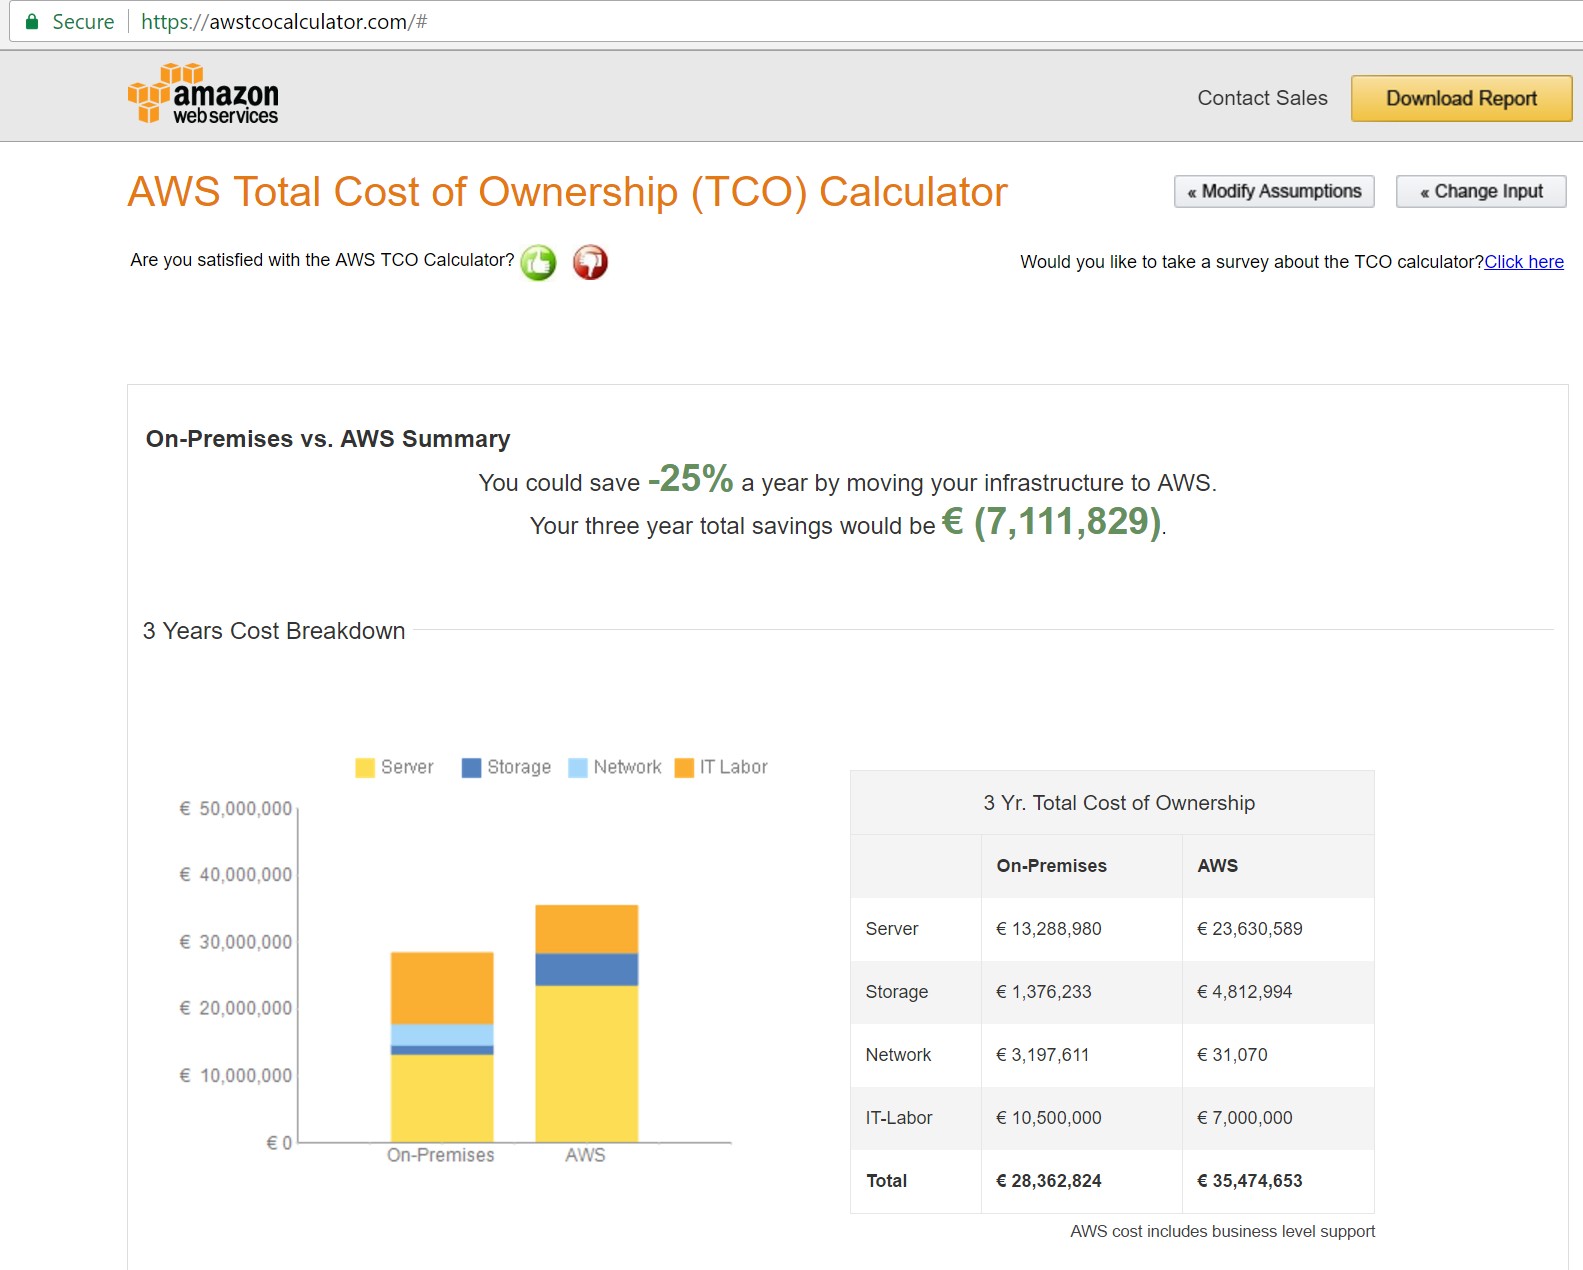Click the On-Premises bar's yellow Server segment
The height and width of the screenshot is (1270, 1583).
pos(442,1098)
